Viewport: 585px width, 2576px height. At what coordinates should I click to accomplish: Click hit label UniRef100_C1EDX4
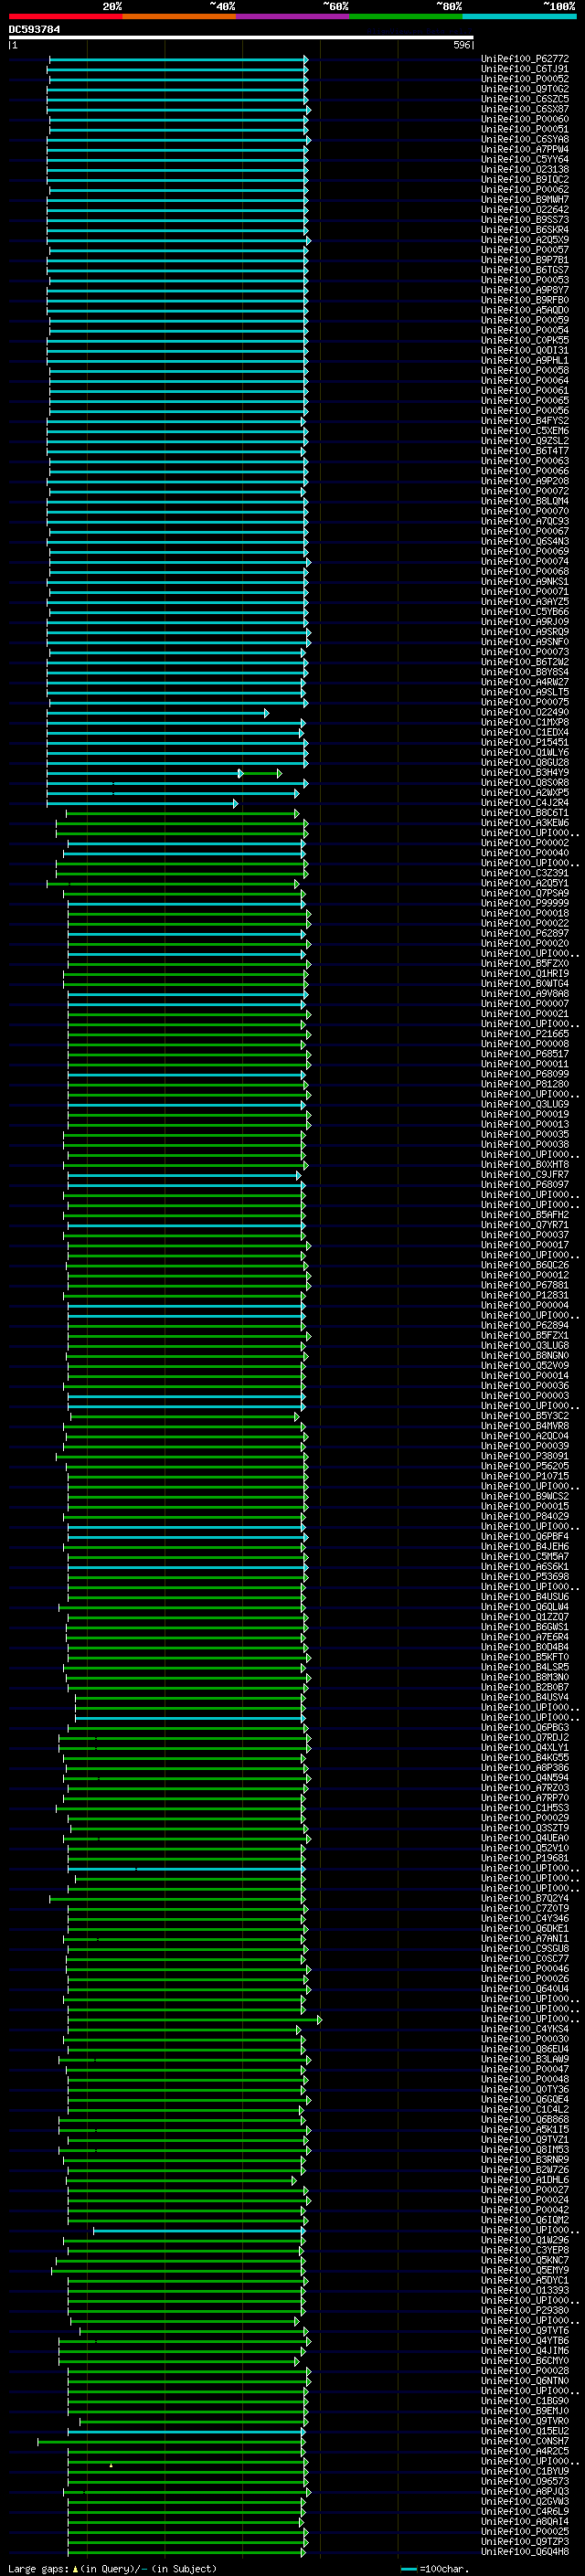tap(525, 732)
